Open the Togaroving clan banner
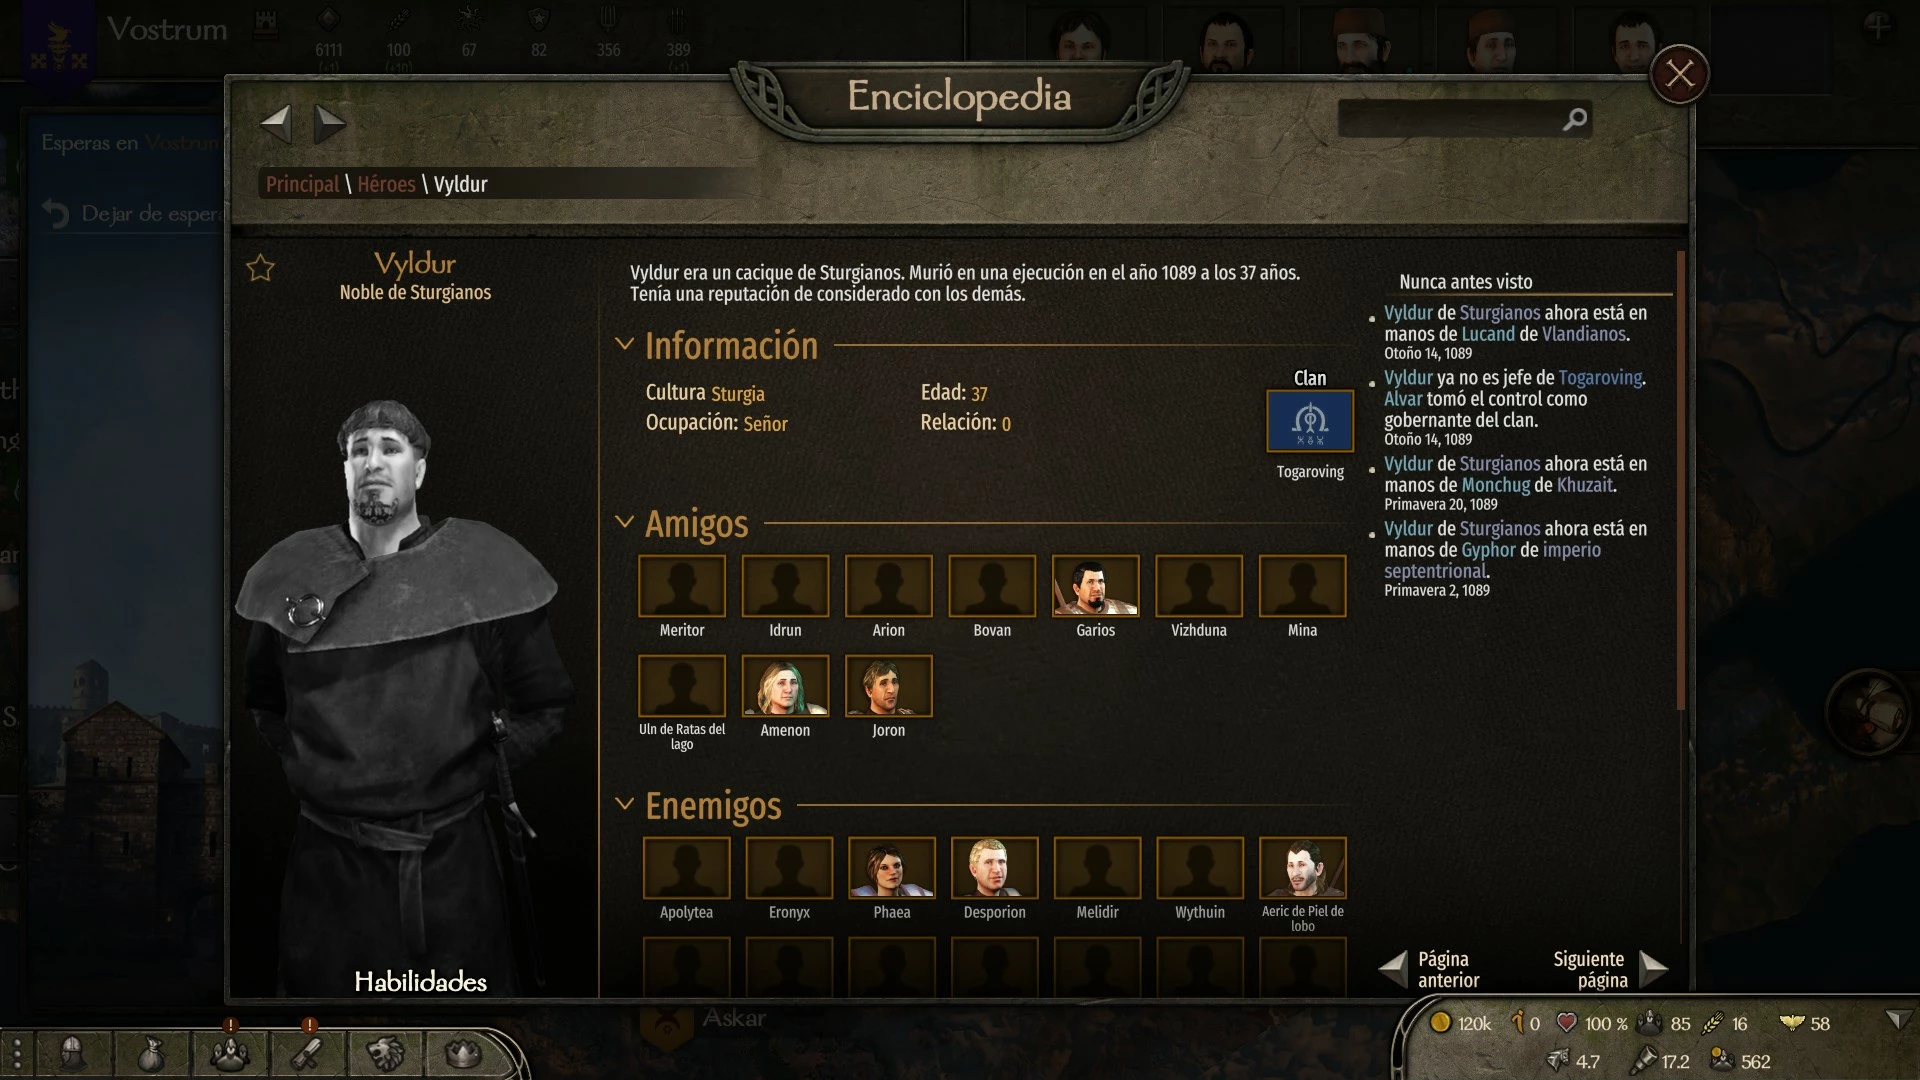1920x1080 pixels. (1310, 421)
